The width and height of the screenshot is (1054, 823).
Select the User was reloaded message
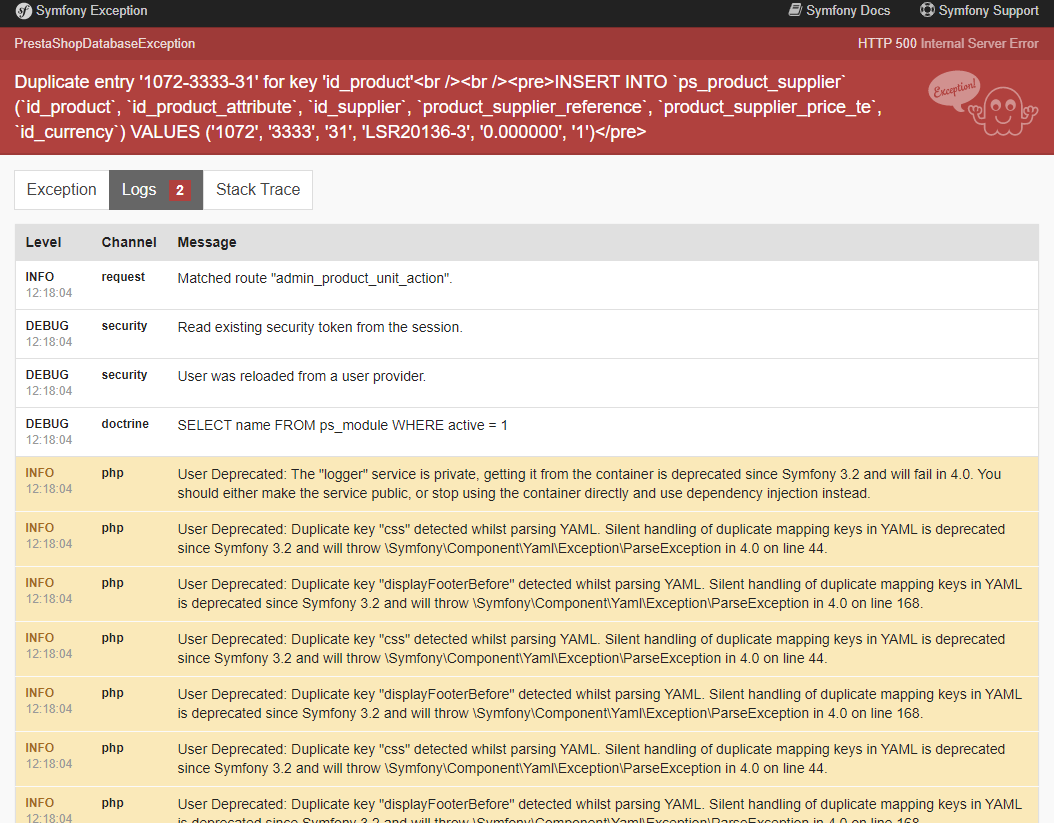[302, 377]
